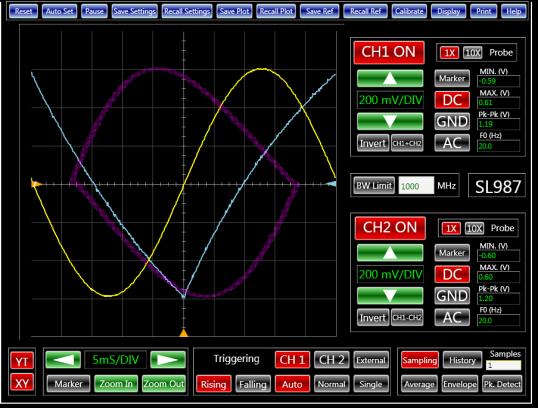Click Save Plot in toolbar

point(234,11)
